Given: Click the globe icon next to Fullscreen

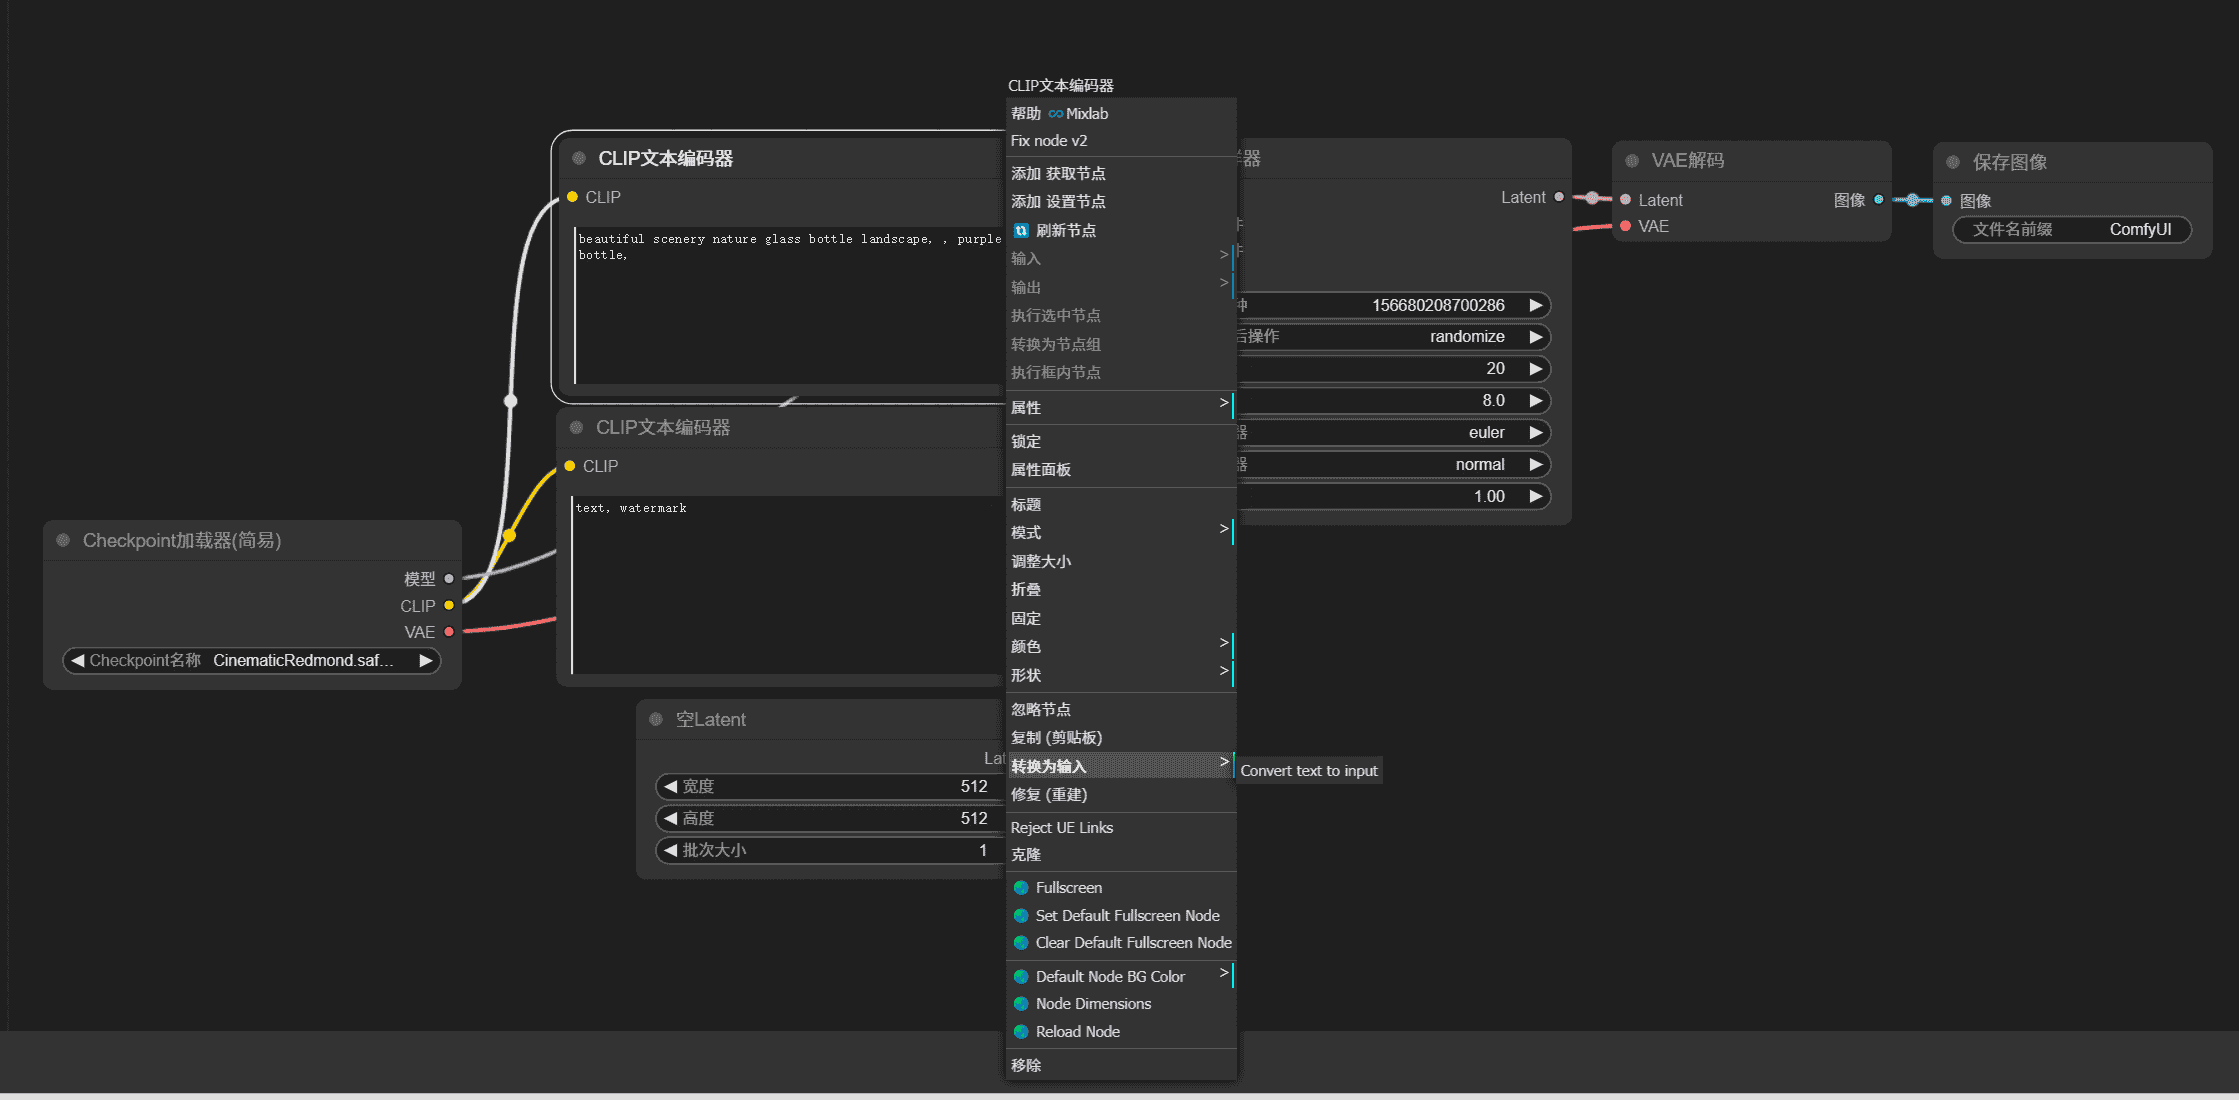Looking at the screenshot, I should pyautogui.click(x=1021, y=887).
